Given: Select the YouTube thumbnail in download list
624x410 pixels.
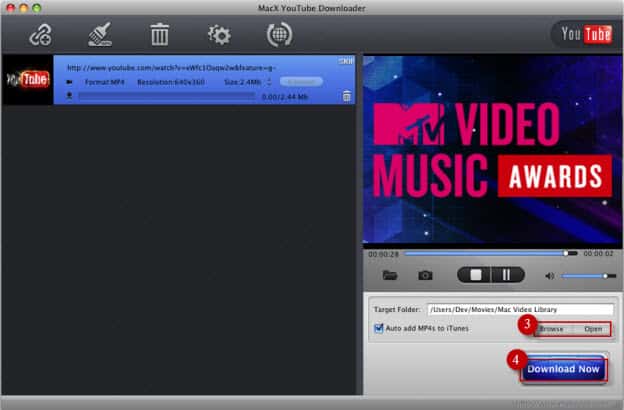Looking at the screenshot, I should [x=27, y=80].
